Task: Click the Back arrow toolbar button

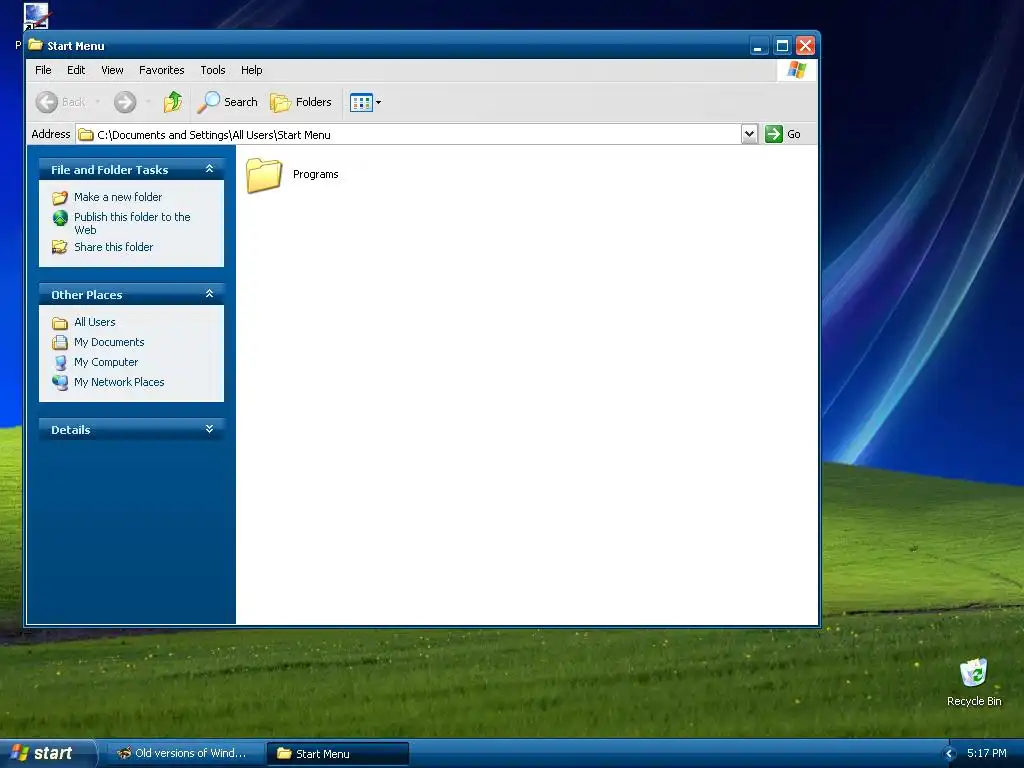Action: 61,102
